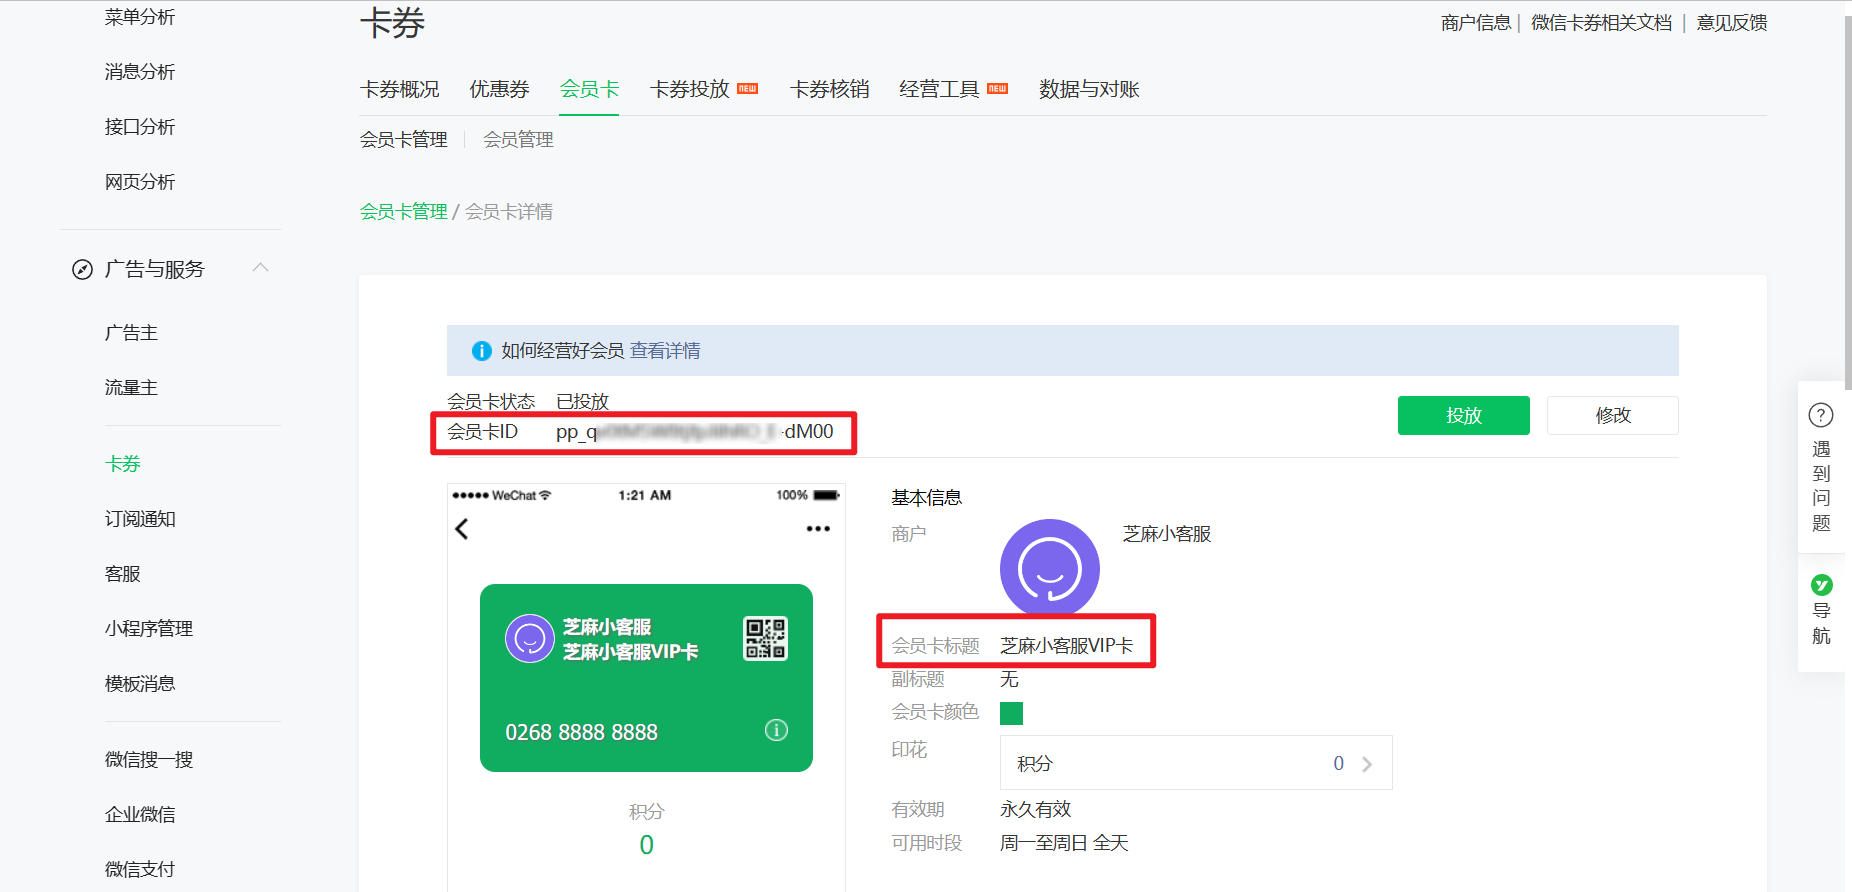Open the three-dot menu in phone preview
This screenshot has height=892, width=1852.
[x=818, y=529]
